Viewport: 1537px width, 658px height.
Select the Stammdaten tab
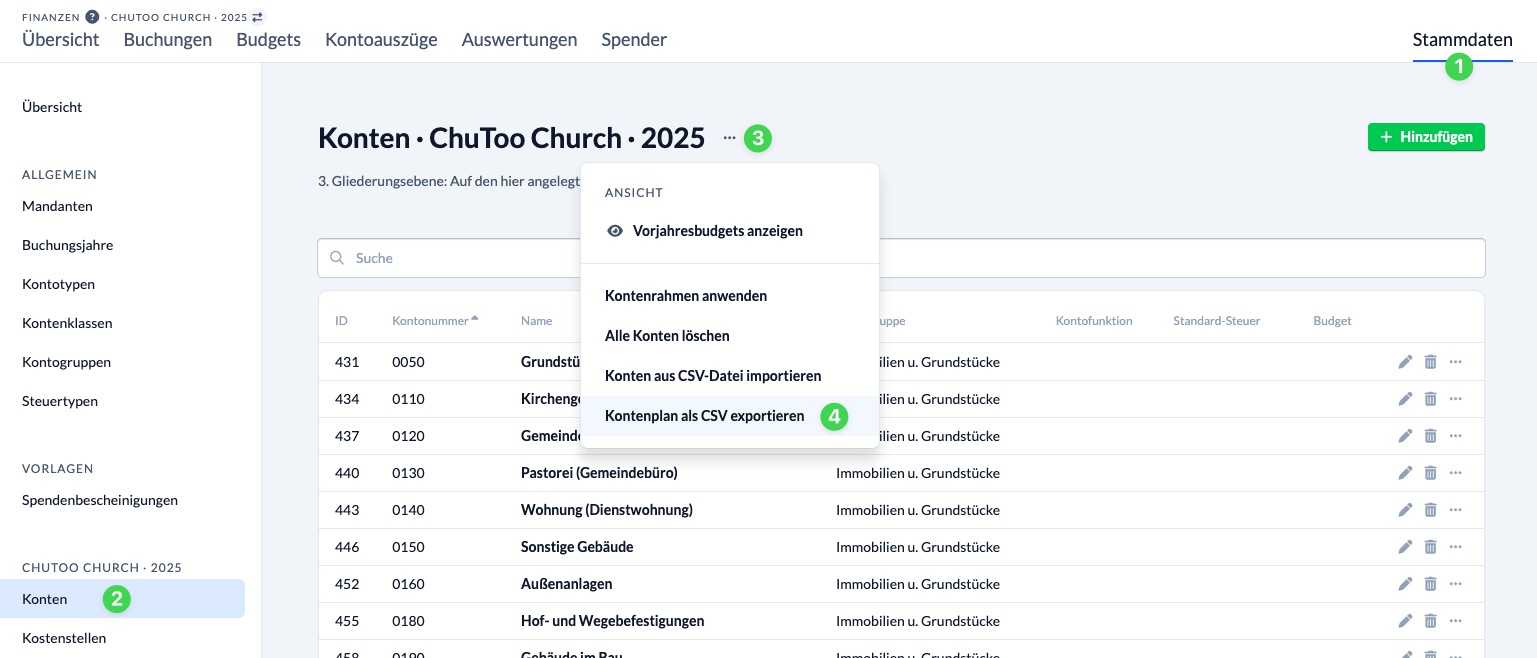point(1462,40)
